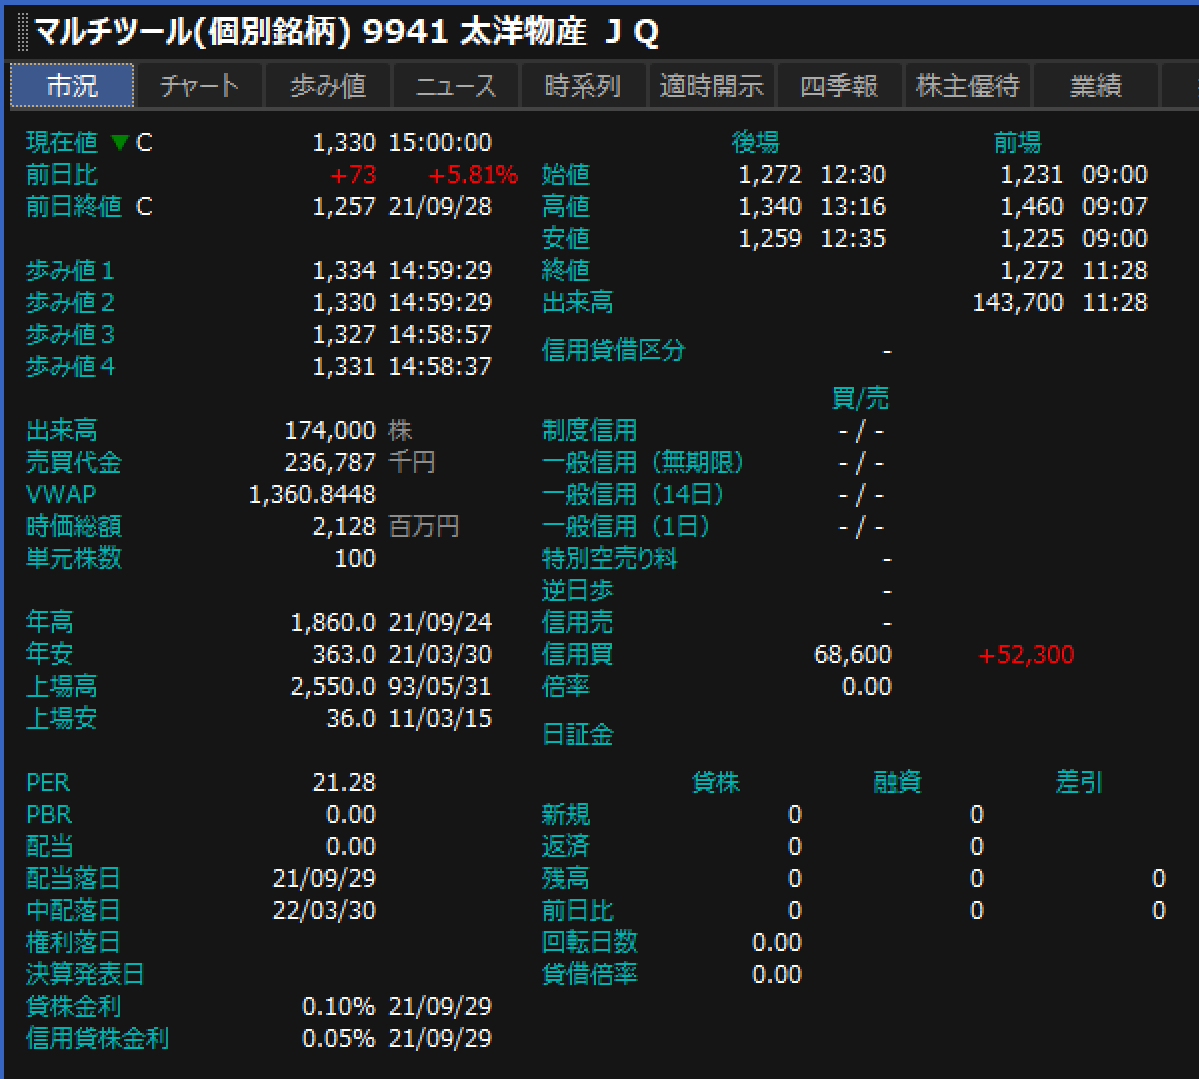Click 信用買 change +52,300
The height and width of the screenshot is (1079, 1199).
[x=1026, y=655]
